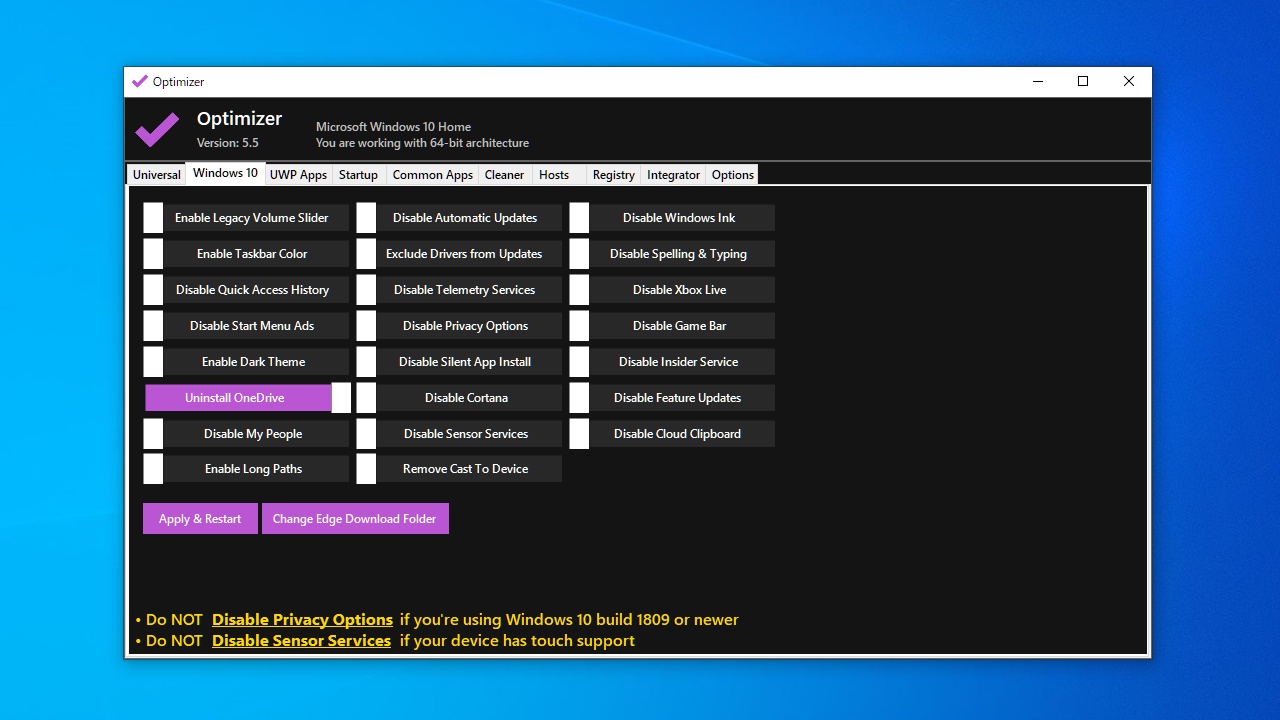The image size is (1280, 720).
Task: Open the Cleaner tab
Action: pyautogui.click(x=505, y=175)
